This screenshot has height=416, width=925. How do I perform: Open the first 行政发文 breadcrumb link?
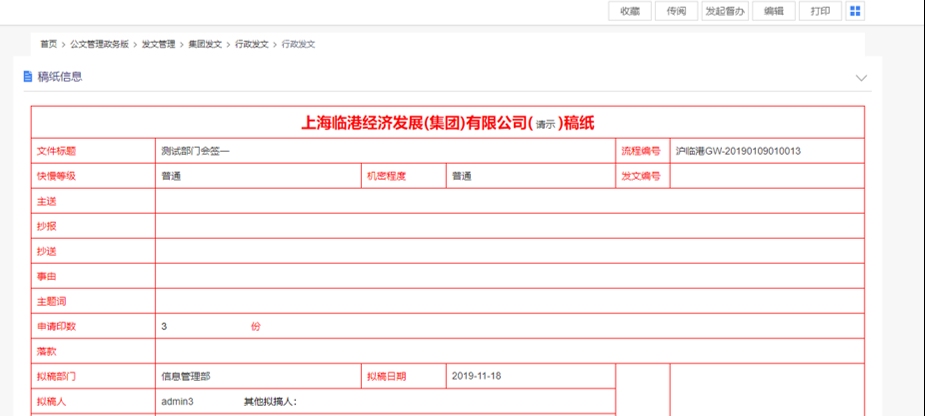click(x=251, y=44)
